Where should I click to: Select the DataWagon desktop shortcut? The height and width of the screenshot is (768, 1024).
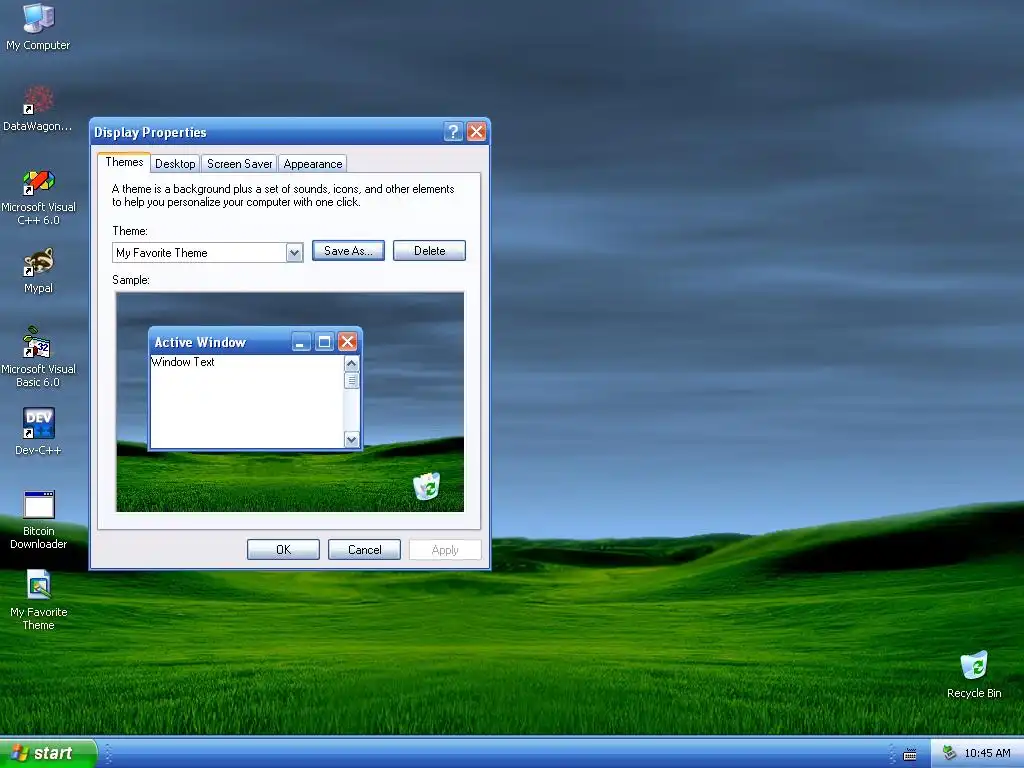click(38, 108)
